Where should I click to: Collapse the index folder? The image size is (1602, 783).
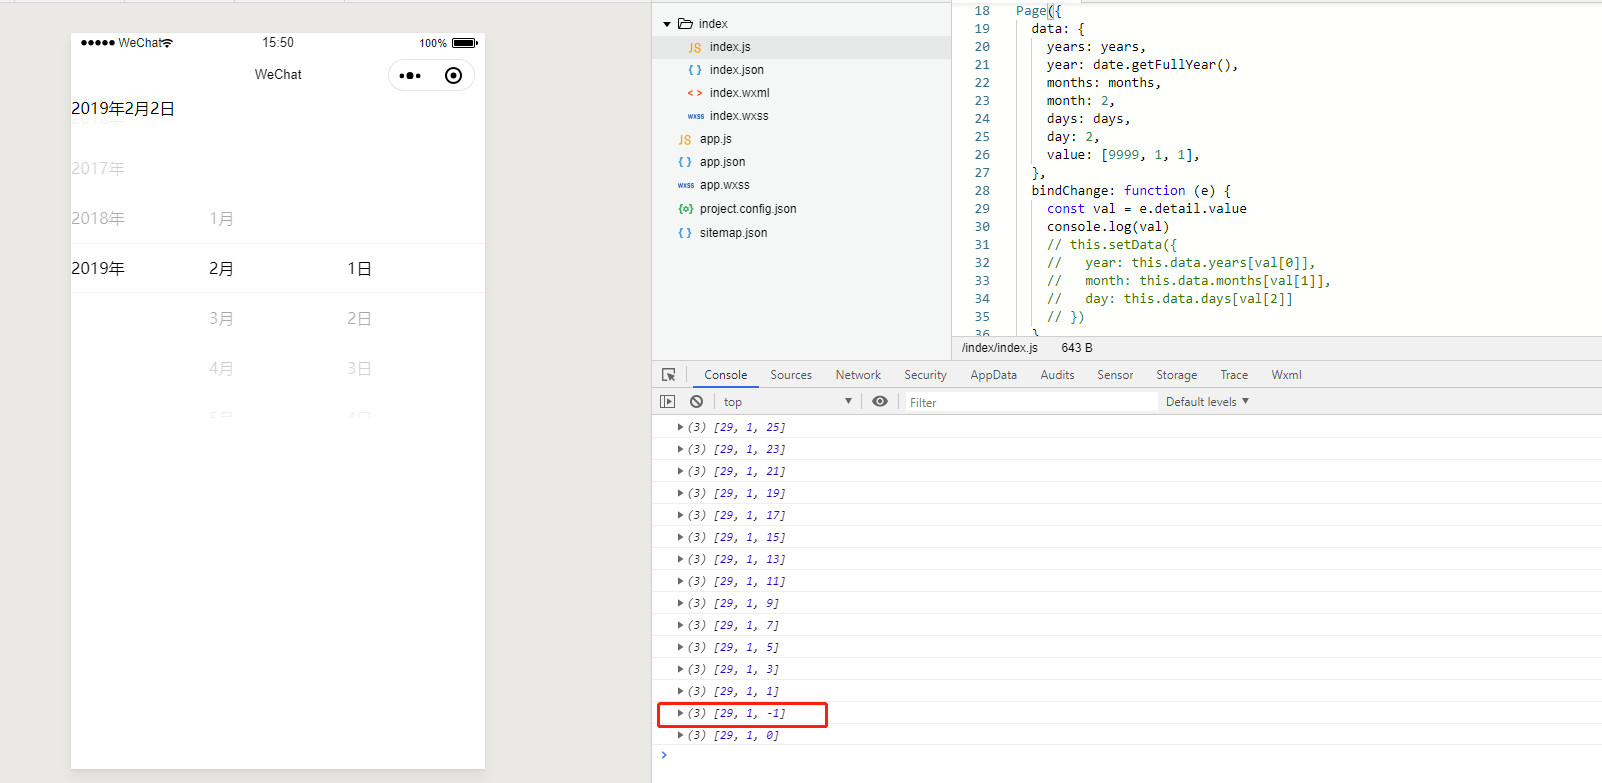[x=667, y=24]
